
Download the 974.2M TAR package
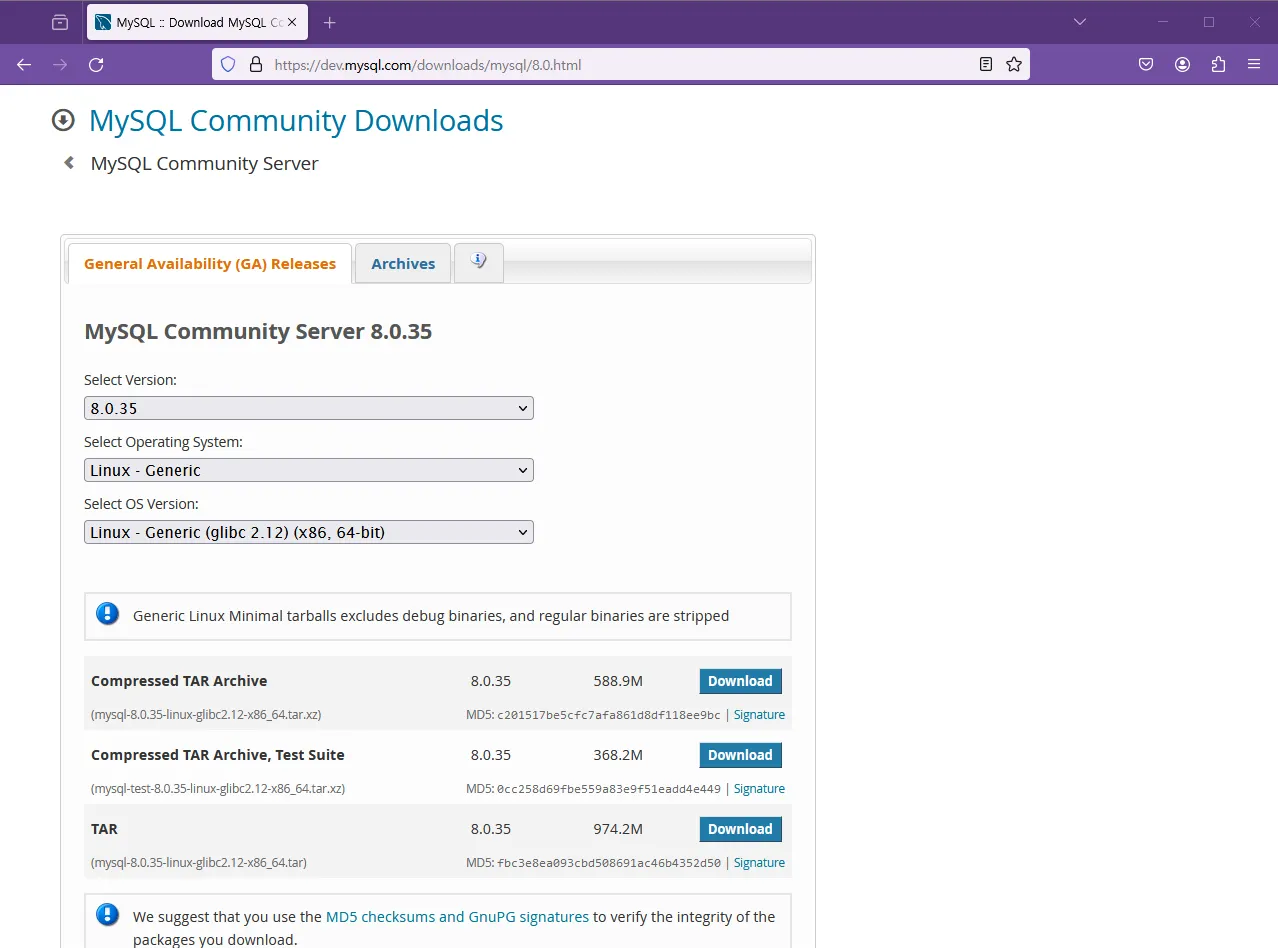click(x=740, y=829)
